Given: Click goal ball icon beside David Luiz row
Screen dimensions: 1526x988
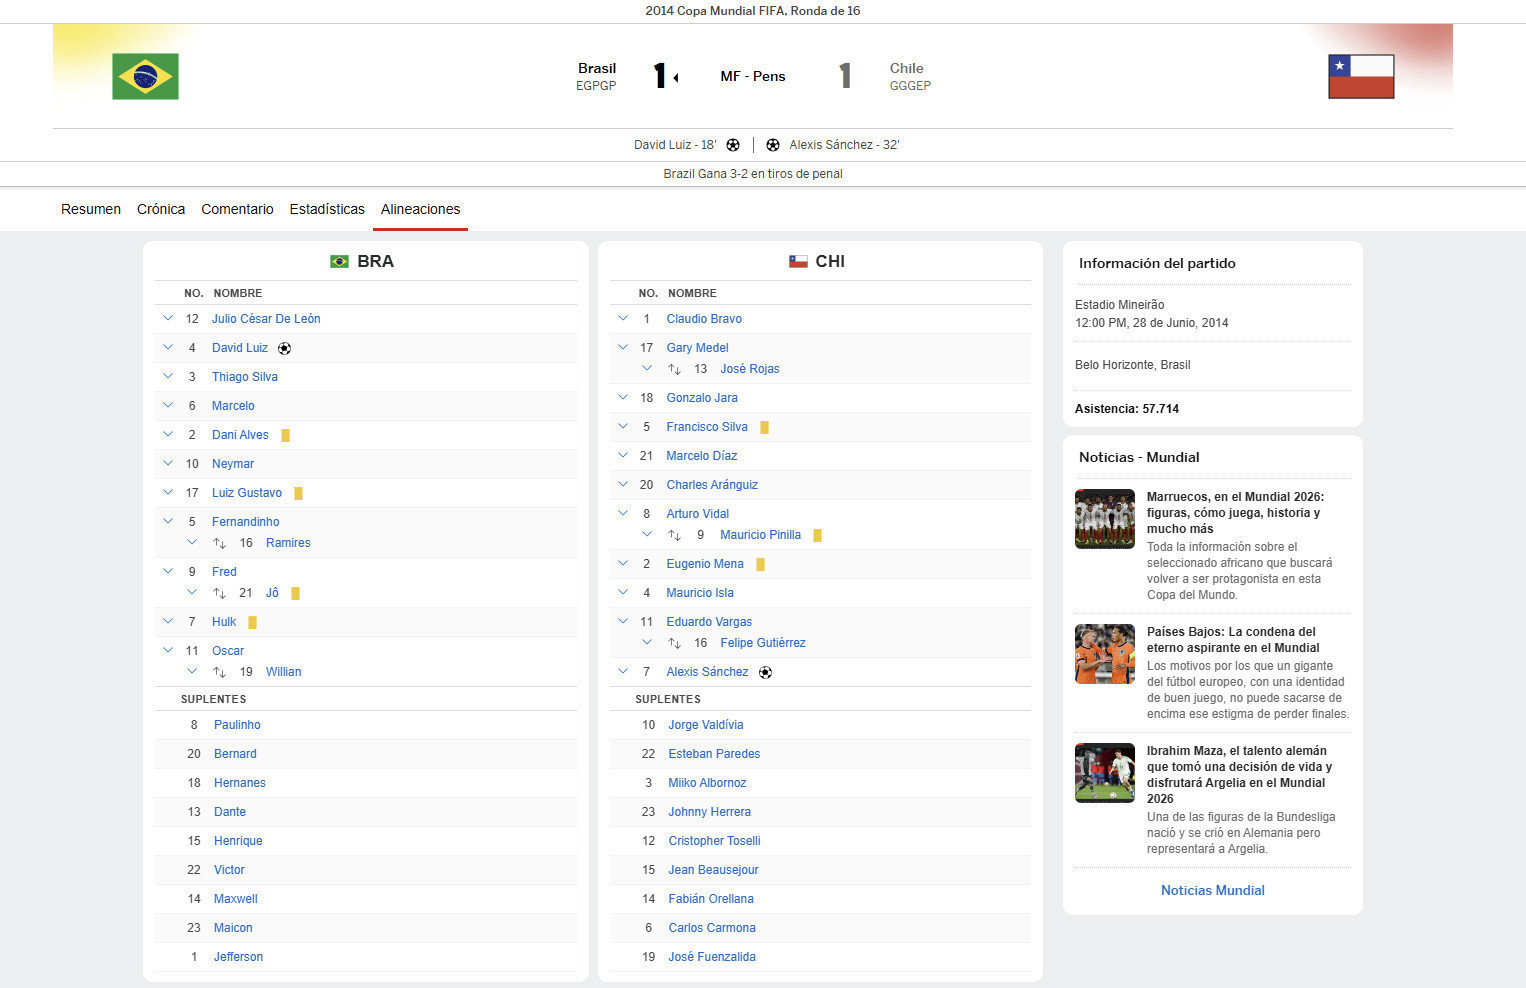Looking at the screenshot, I should tap(285, 349).
